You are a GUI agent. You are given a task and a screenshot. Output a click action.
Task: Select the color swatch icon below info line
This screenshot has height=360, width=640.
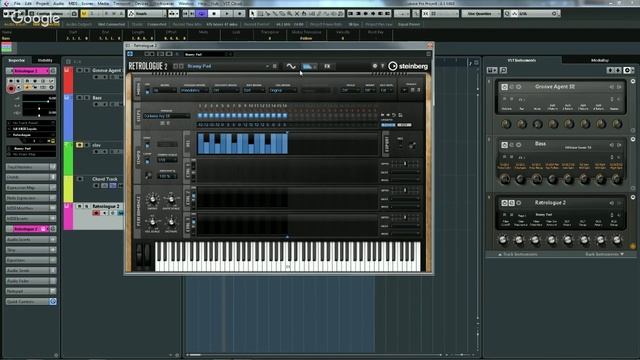tap(7, 47)
